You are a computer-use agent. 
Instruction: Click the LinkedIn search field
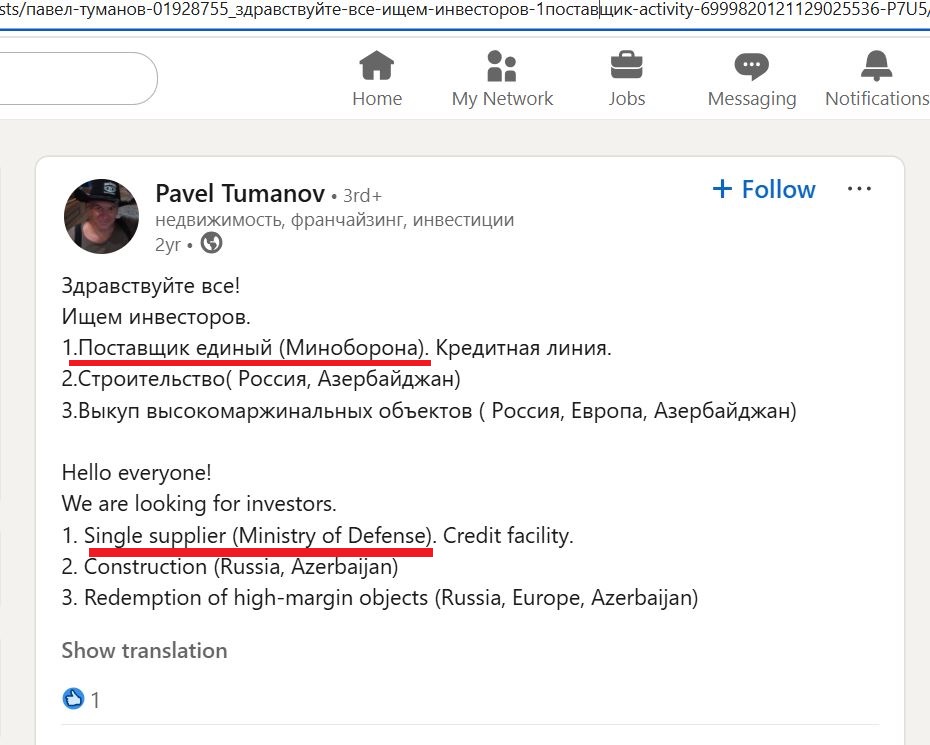[77, 78]
